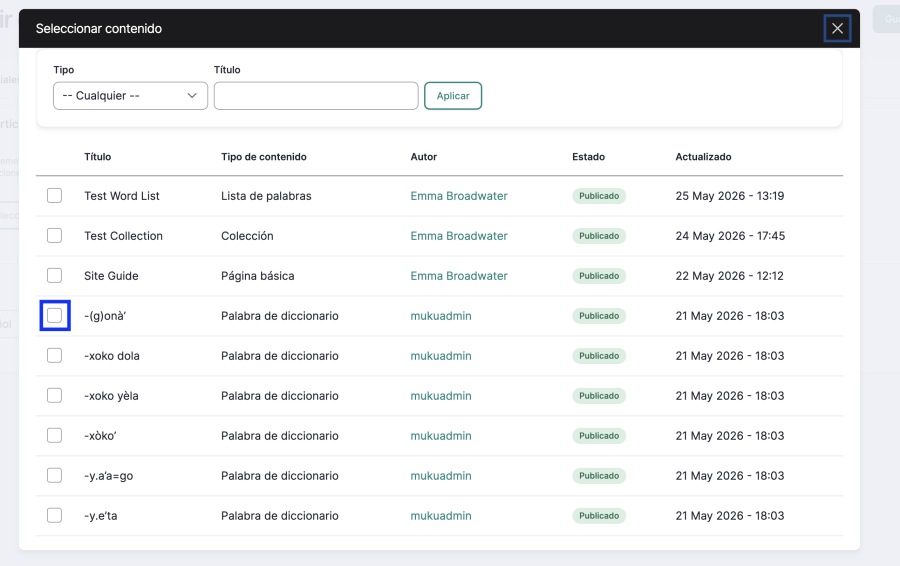Check the Site Guide row
This screenshot has width=900, height=566.
(x=55, y=276)
